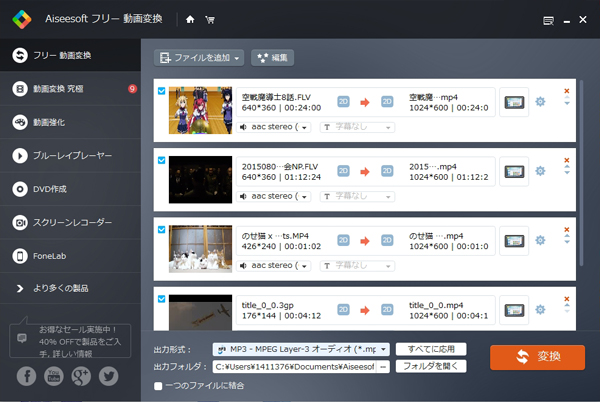600x402 pixels.
Task: Open profile settings gear for 2015080 FLV row
Action: tap(540, 171)
